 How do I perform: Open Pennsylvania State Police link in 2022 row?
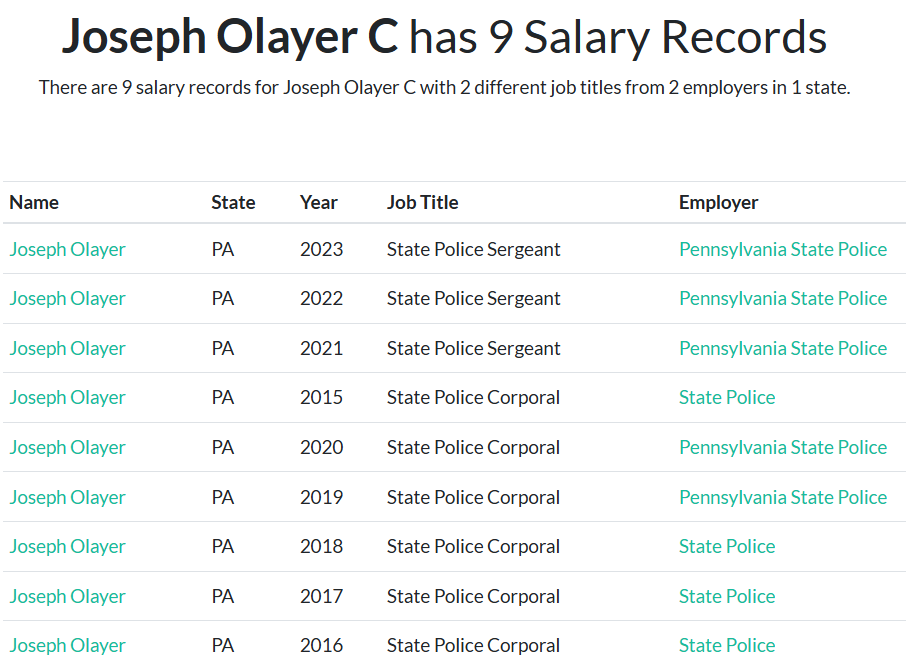point(783,298)
